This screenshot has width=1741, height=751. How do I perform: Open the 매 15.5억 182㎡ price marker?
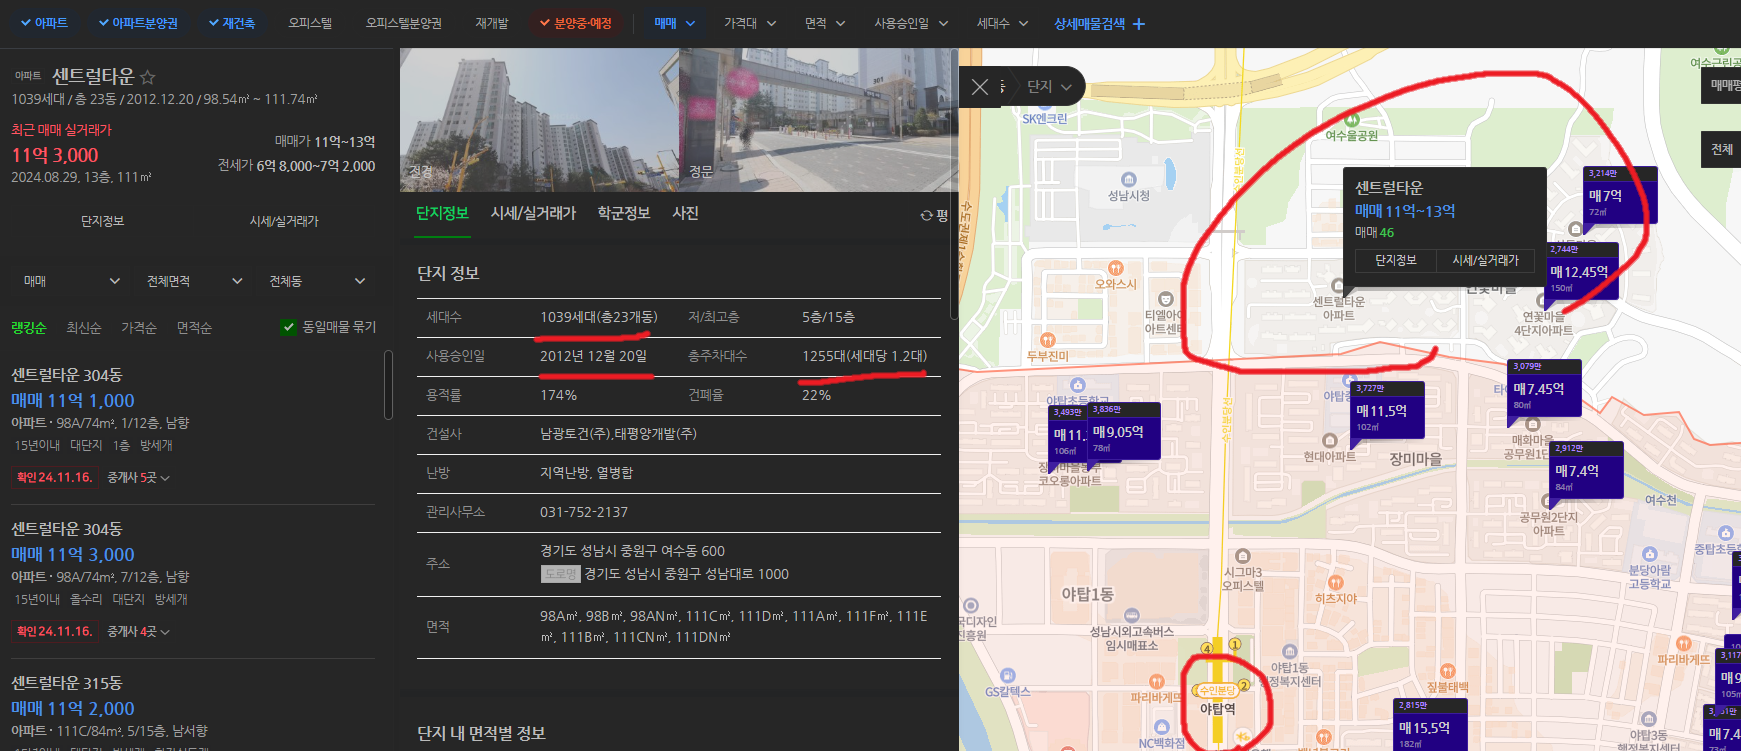pyautogui.click(x=1431, y=727)
